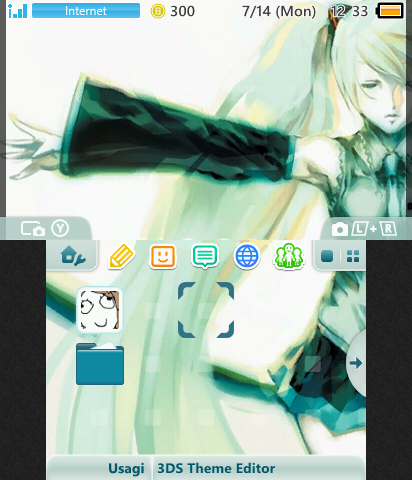Click the 12:33 clock display

click(x=349, y=11)
